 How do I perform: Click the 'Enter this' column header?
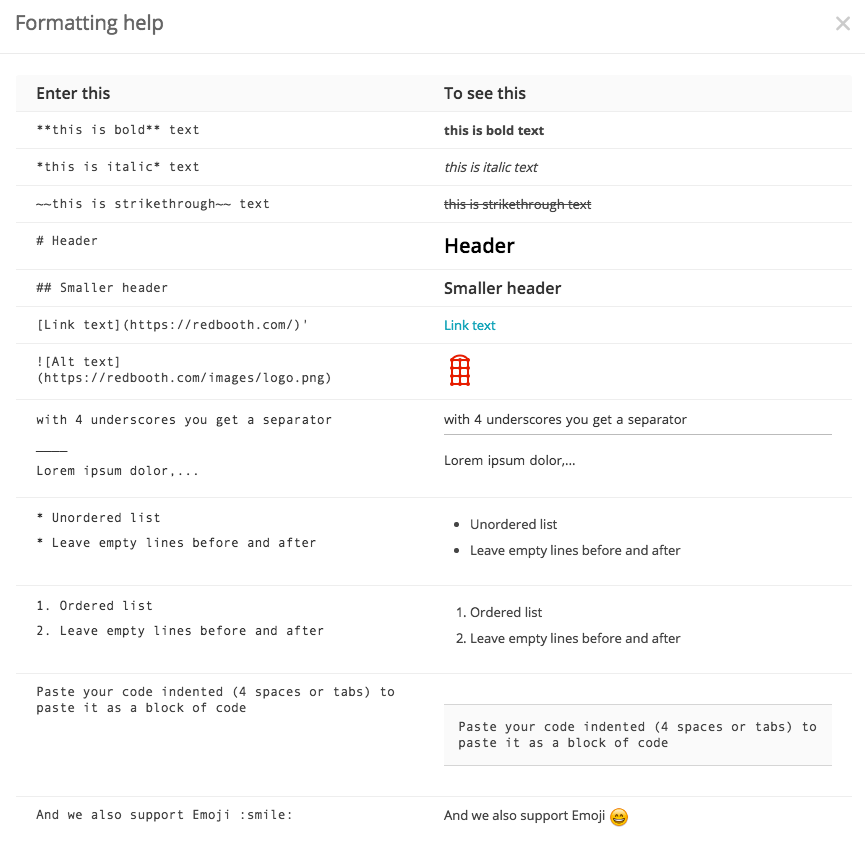pyautogui.click(x=73, y=93)
